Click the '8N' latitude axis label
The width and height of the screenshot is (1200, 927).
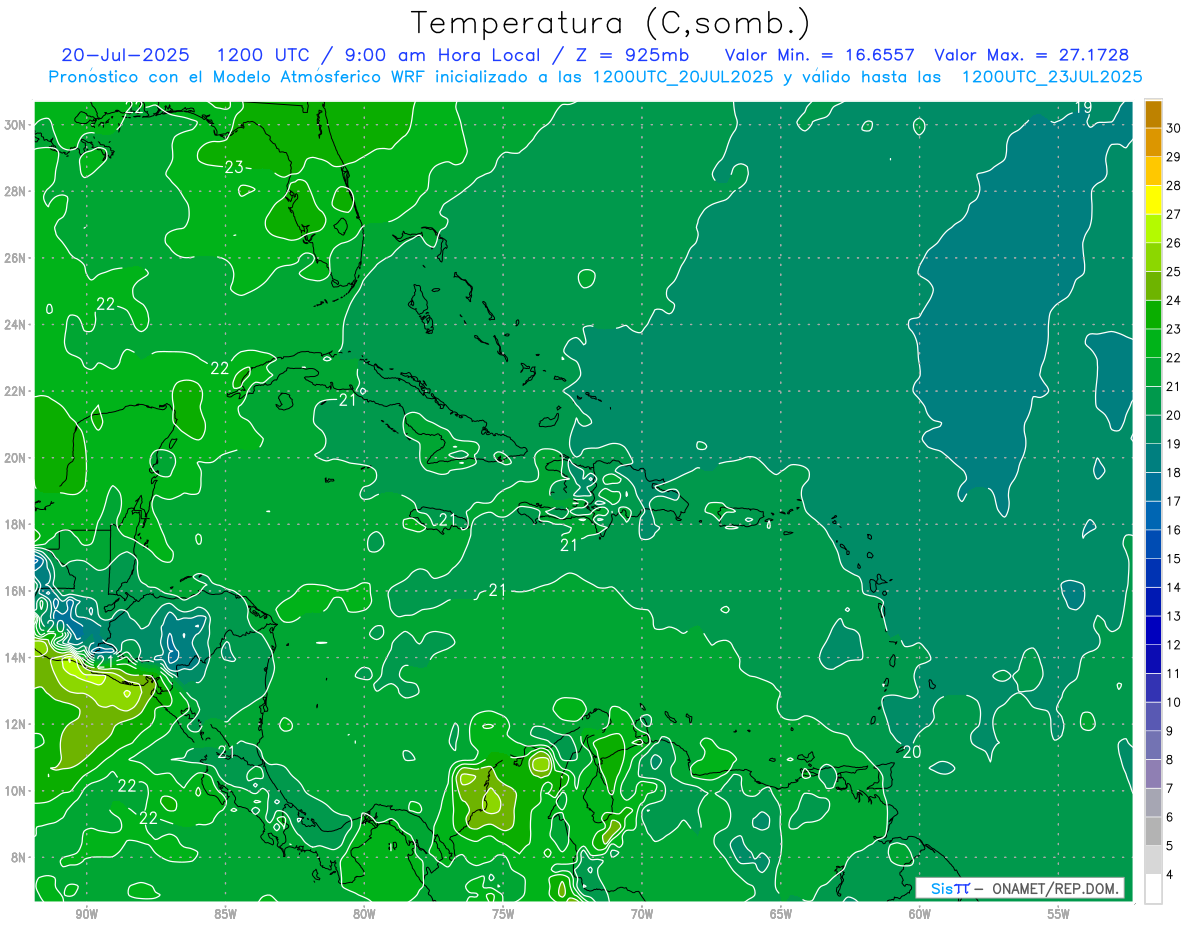click(x=20, y=857)
